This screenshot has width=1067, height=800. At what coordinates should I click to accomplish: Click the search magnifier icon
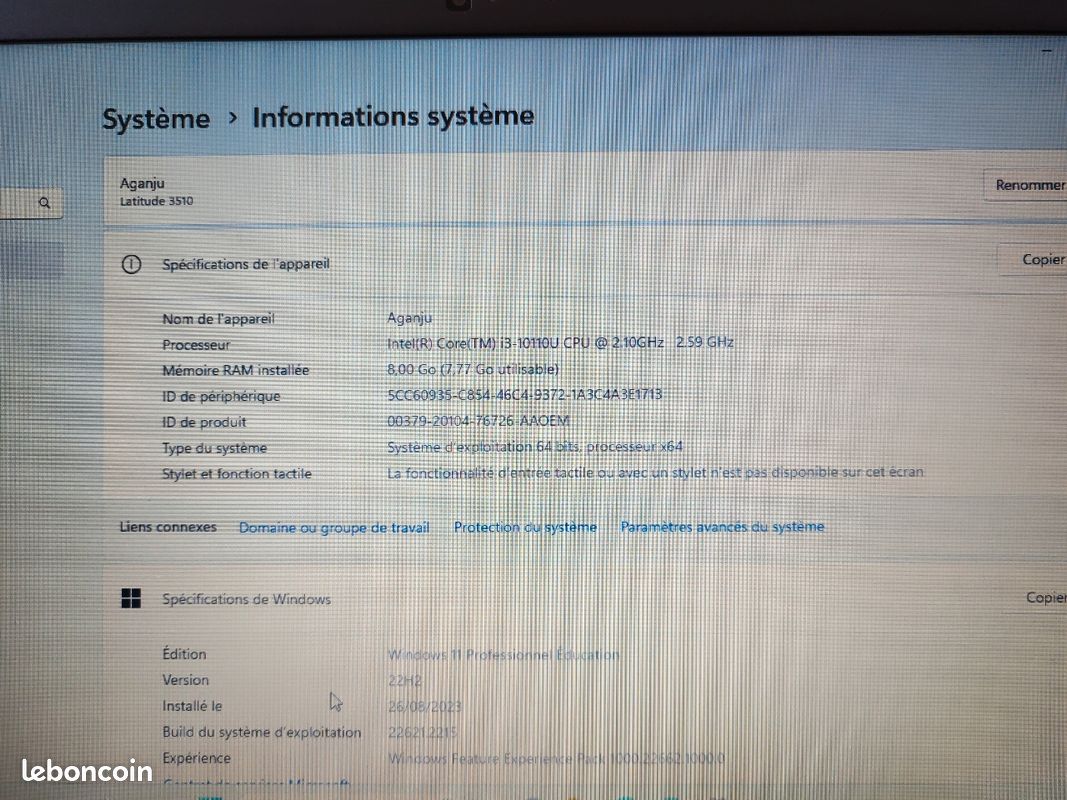point(44,203)
